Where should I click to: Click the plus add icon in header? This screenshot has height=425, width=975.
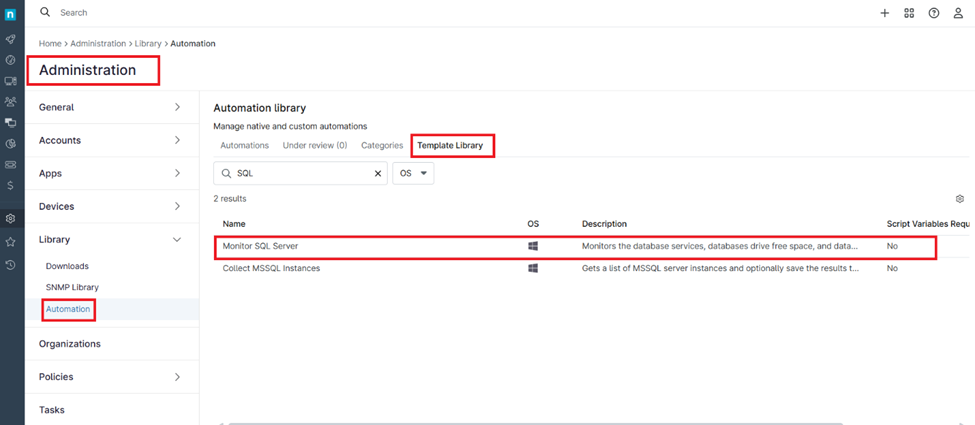[x=885, y=13]
